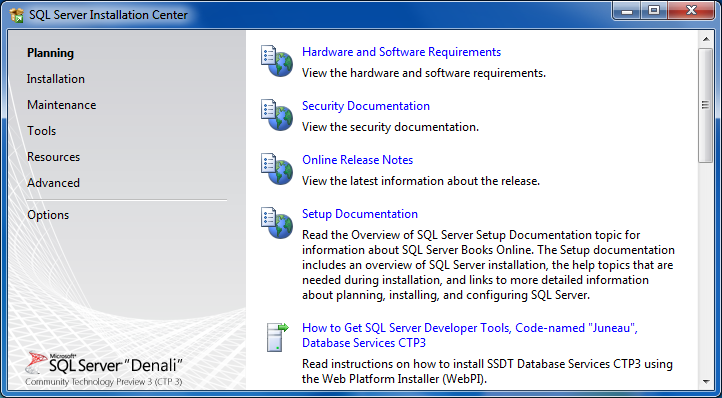Open Hardware and Software Requirements link
Viewport: 722px width, 398px height.
click(x=402, y=52)
